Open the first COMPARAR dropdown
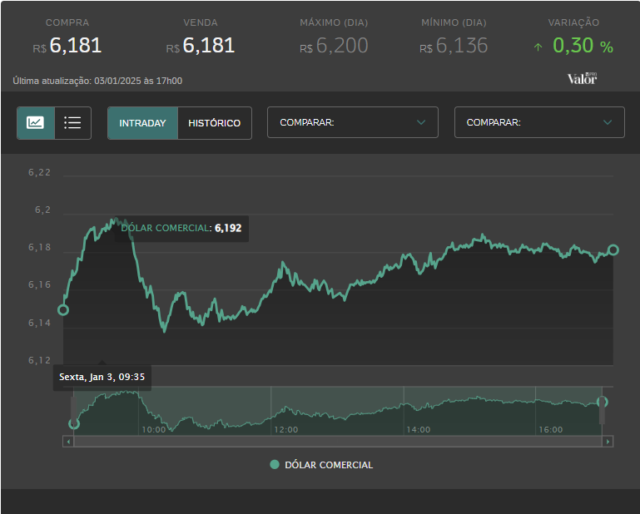Viewport: 640px width, 514px height. [x=353, y=122]
